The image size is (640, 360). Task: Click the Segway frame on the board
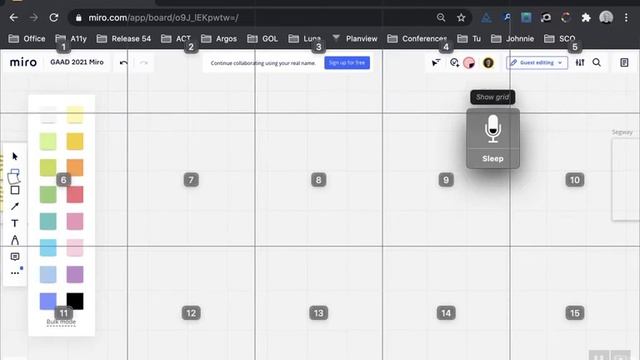(x=626, y=180)
